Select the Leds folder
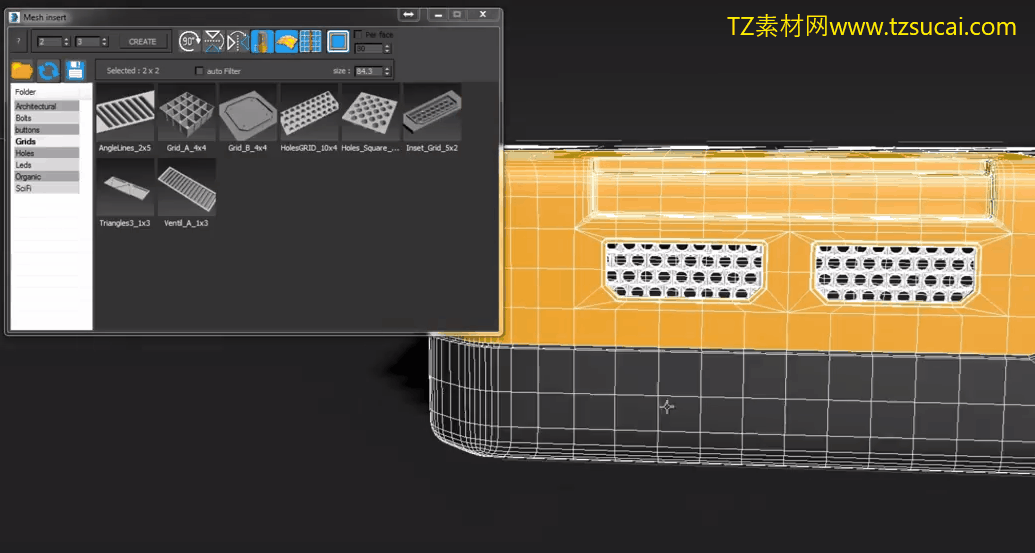Image resolution: width=1035 pixels, height=553 pixels. pyautogui.click(x=46, y=165)
